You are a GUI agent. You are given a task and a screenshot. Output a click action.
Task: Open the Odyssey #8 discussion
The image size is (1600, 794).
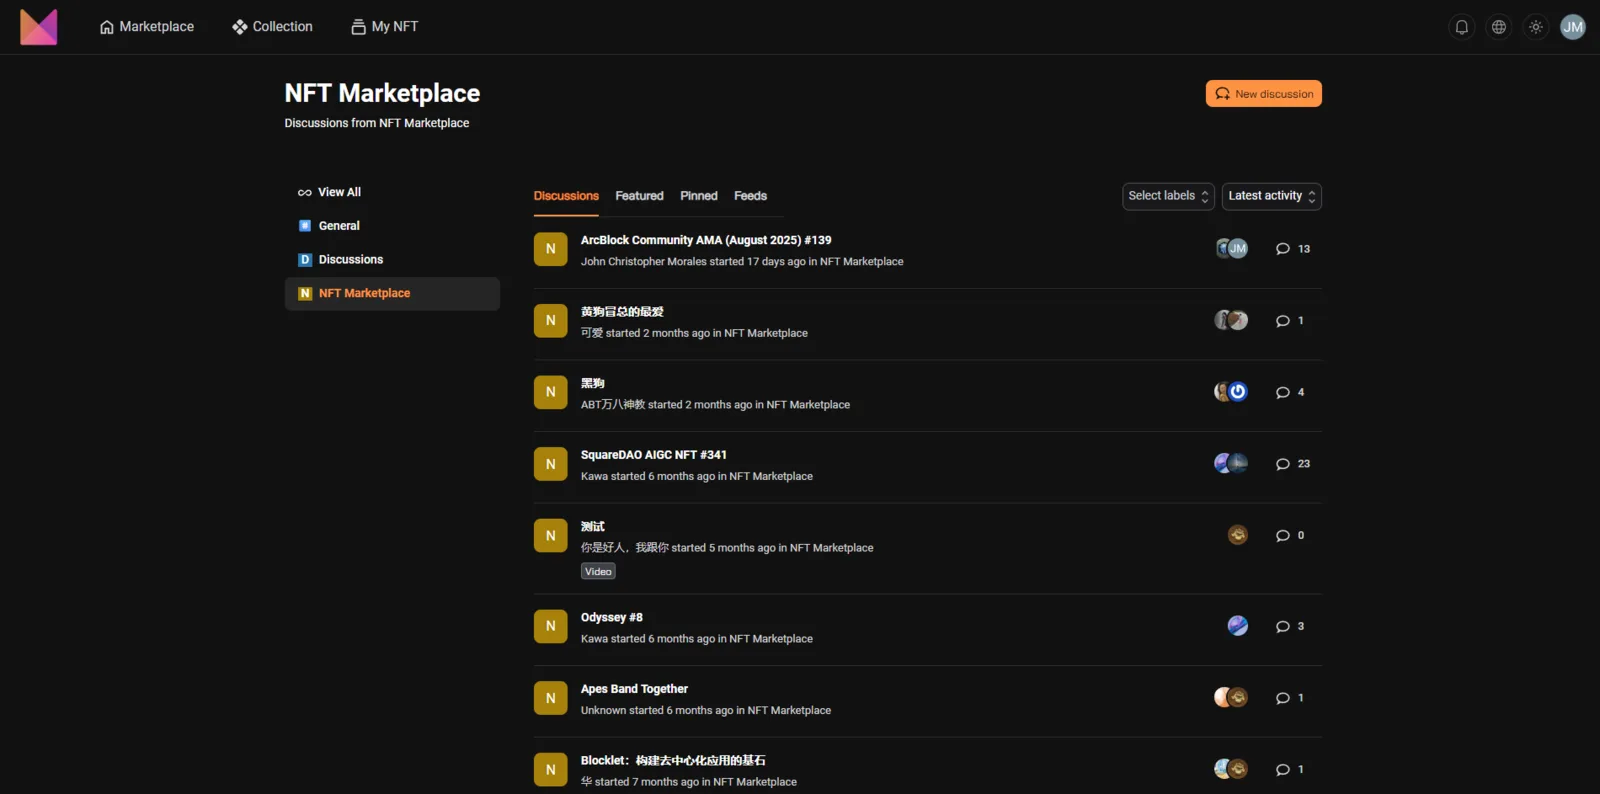[612, 618]
